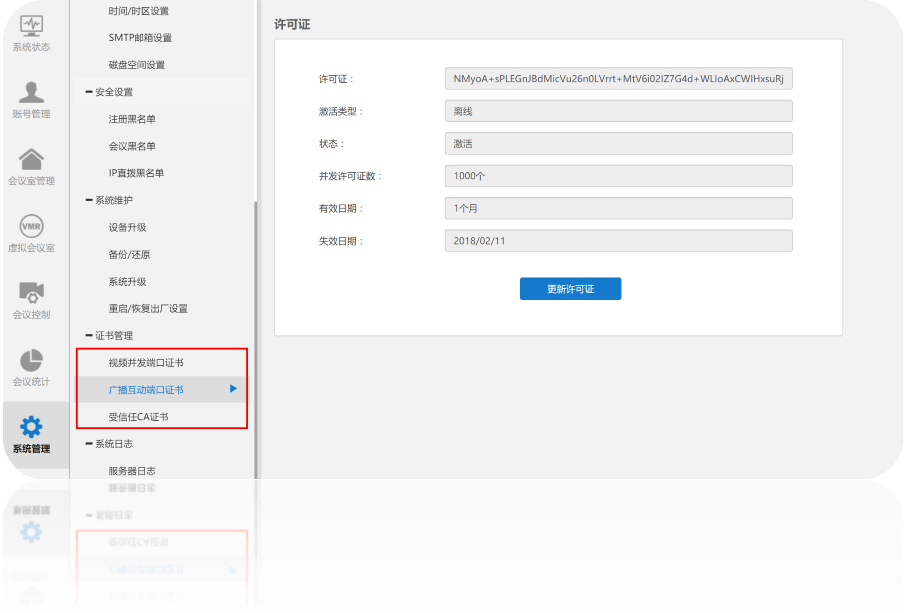Go to 系统升级 page
The width and height of the screenshot is (906, 613).
pyautogui.click(x=128, y=281)
